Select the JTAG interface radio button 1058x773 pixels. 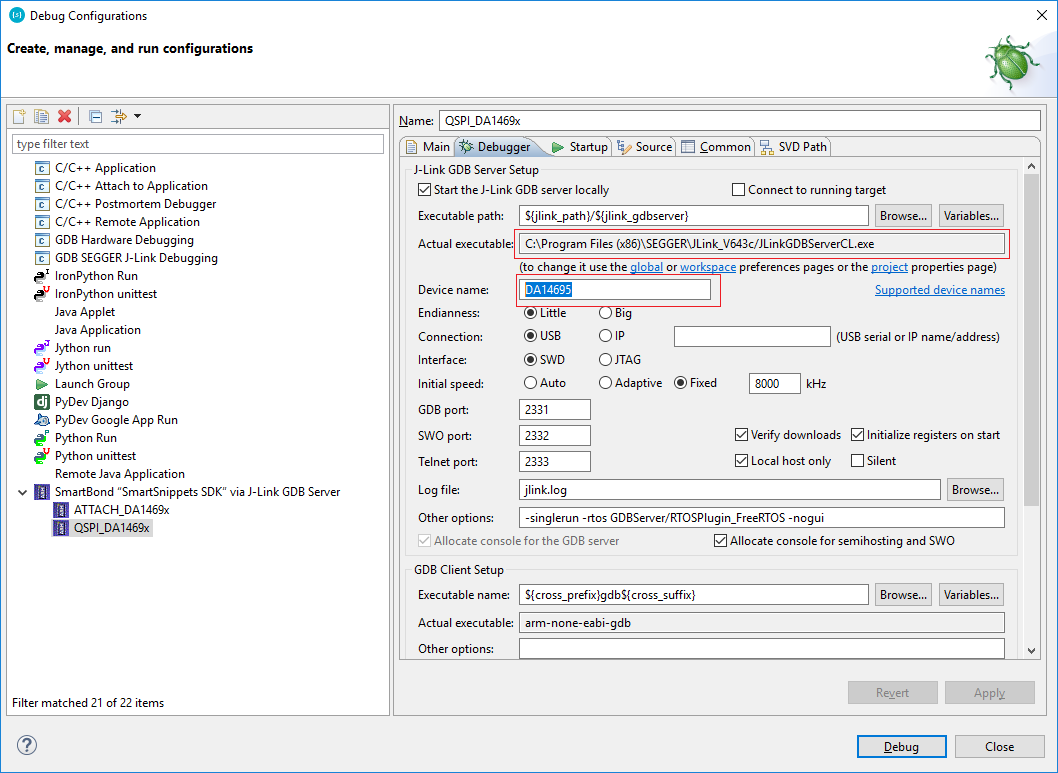tap(606, 360)
